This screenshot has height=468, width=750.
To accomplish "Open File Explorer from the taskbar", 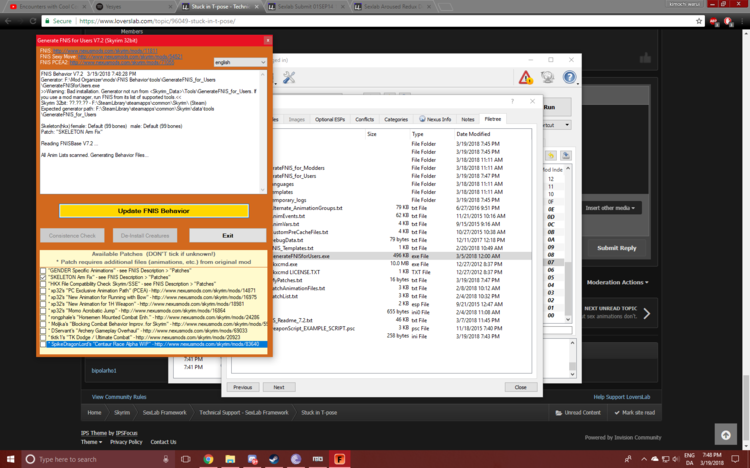I will point(230,459).
